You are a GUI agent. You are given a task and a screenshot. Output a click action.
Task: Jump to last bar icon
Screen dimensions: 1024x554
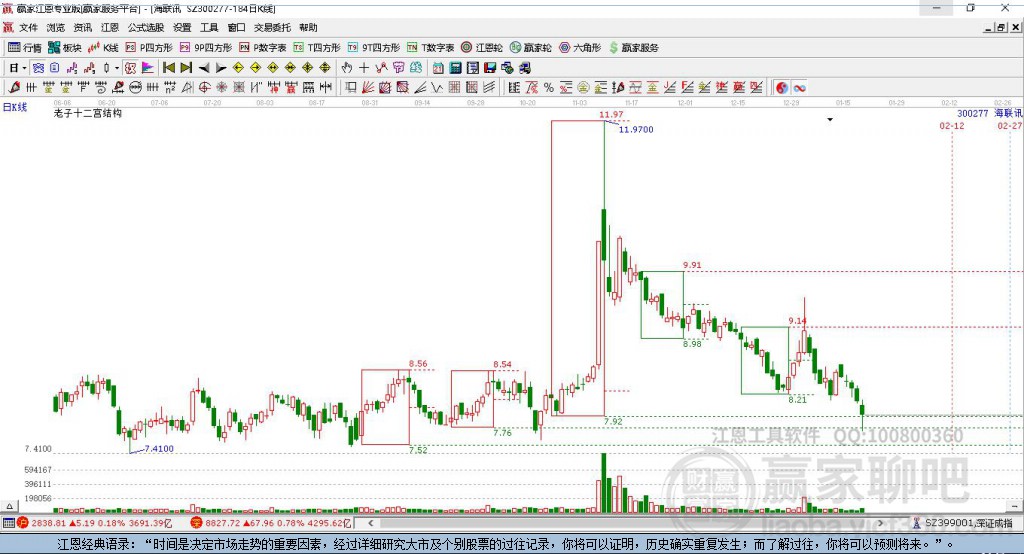(x=186, y=68)
